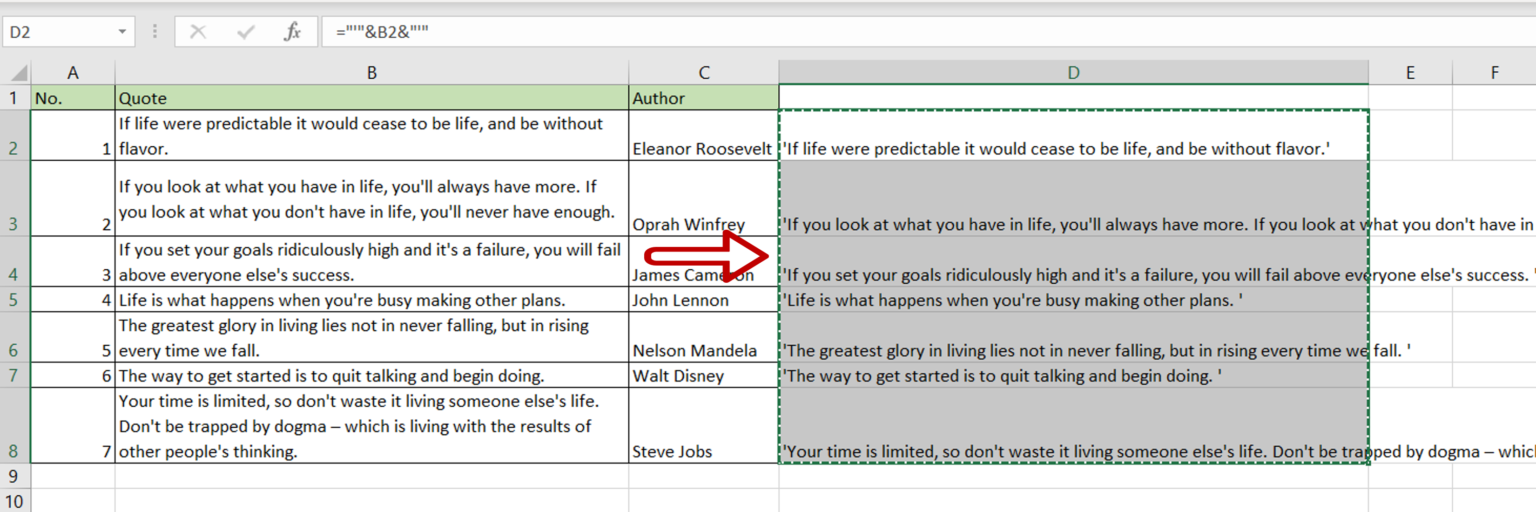
Task: Click the Quote header cell
Action: (371, 98)
